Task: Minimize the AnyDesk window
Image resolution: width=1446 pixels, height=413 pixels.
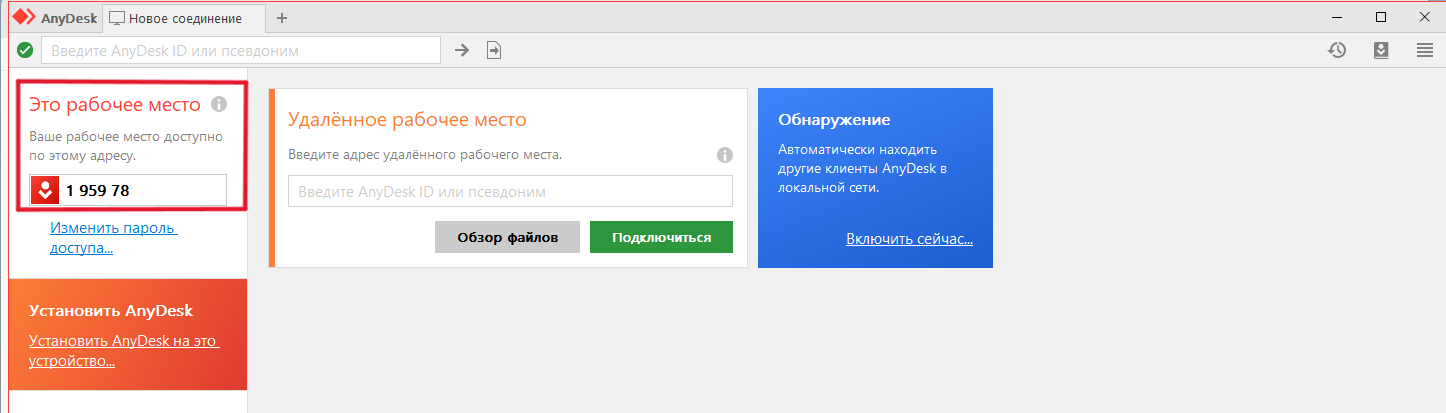Action: point(1337,17)
